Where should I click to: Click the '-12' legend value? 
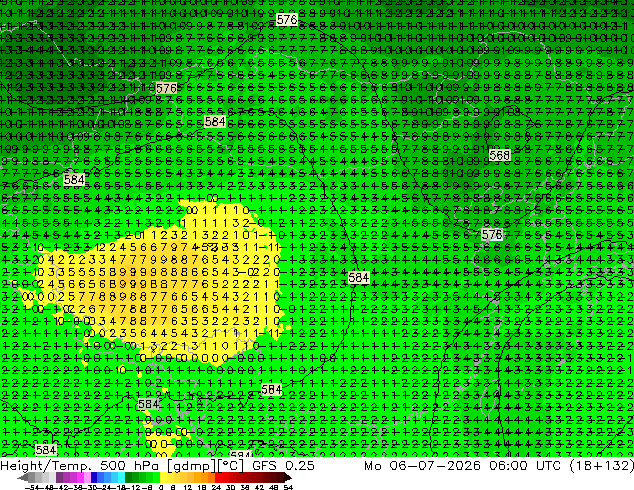133,487
